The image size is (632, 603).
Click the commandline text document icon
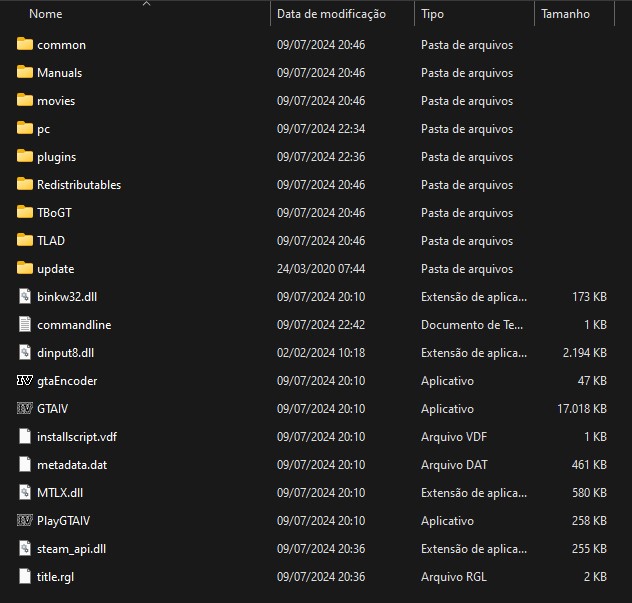pyautogui.click(x=25, y=324)
